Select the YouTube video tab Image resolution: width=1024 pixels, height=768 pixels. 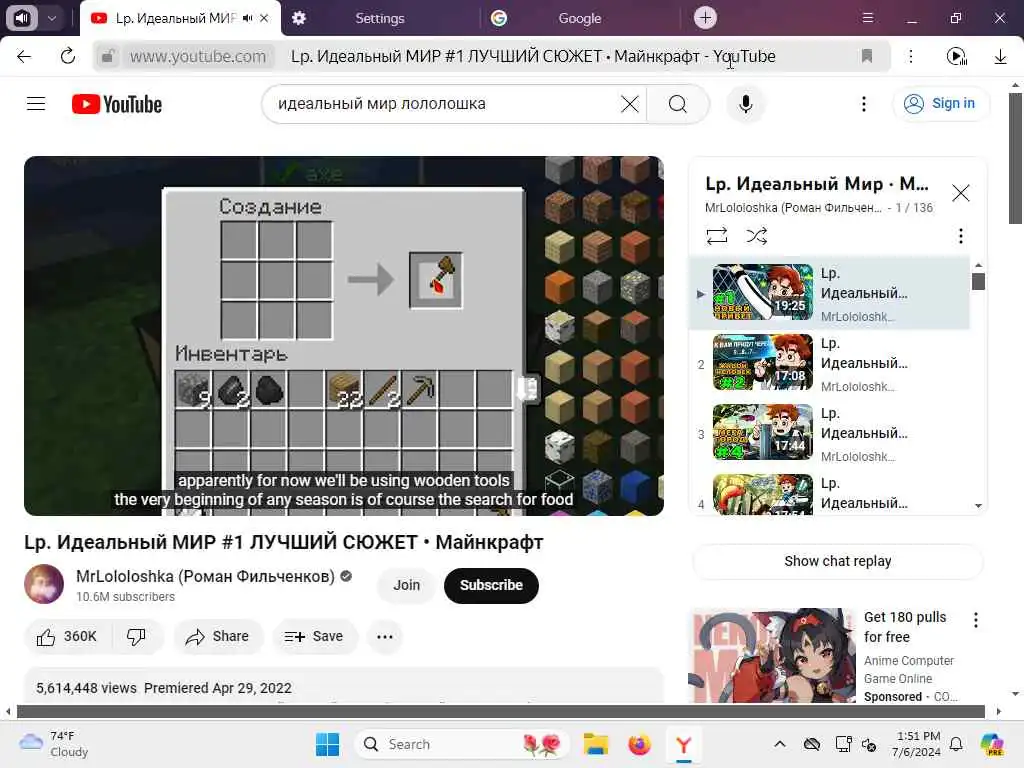click(173, 18)
